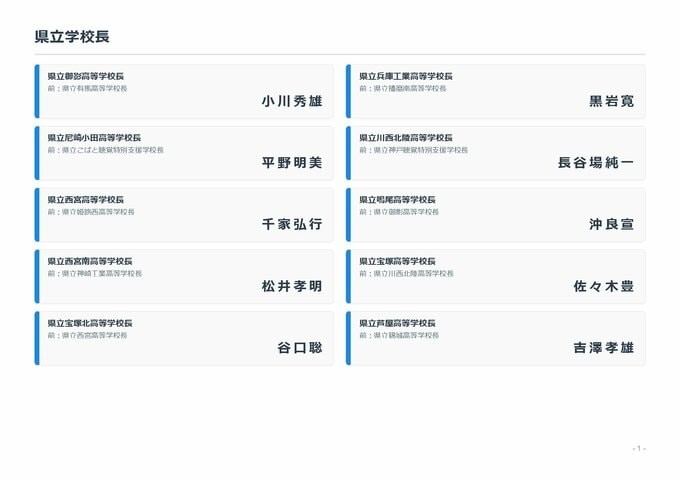Click the 県立学校長 page heading
This screenshot has width=680, height=480.
pyautogui.click(x=72, y=37)
